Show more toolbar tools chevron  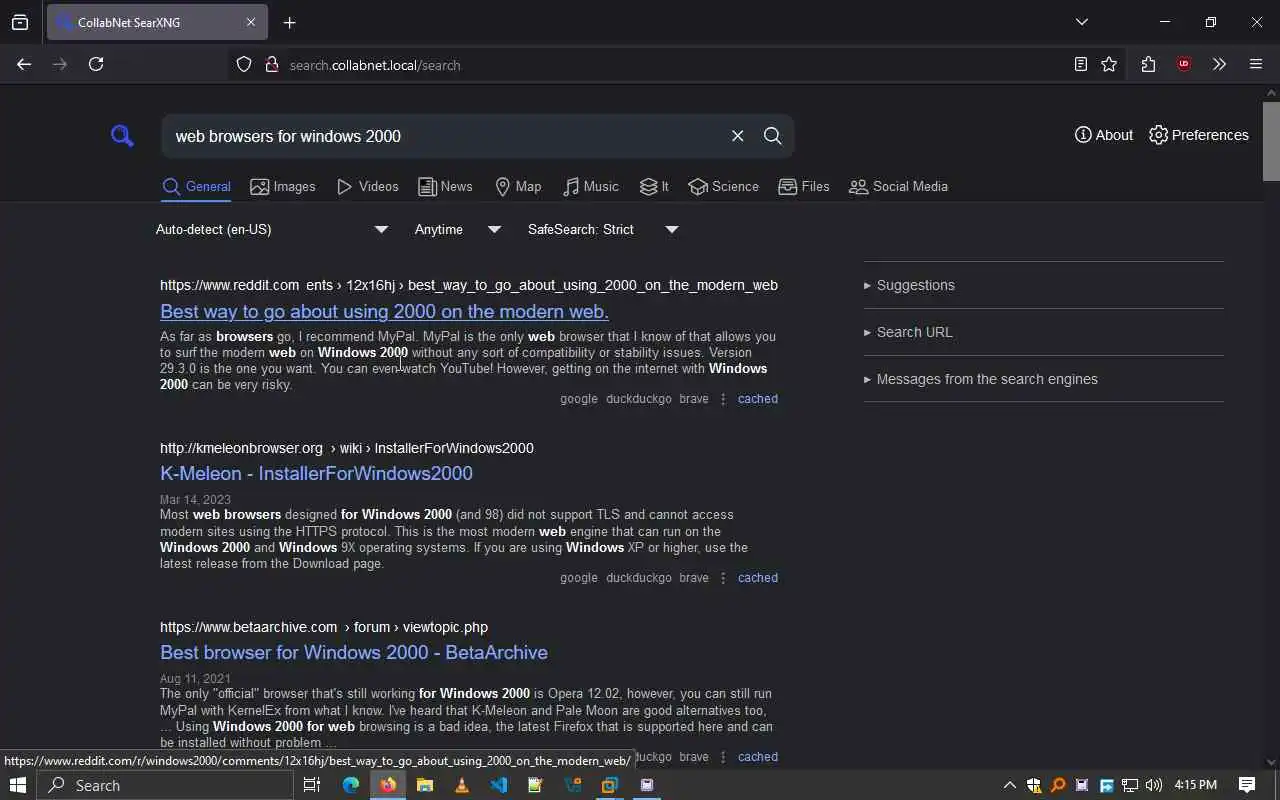pos(1219,64)
